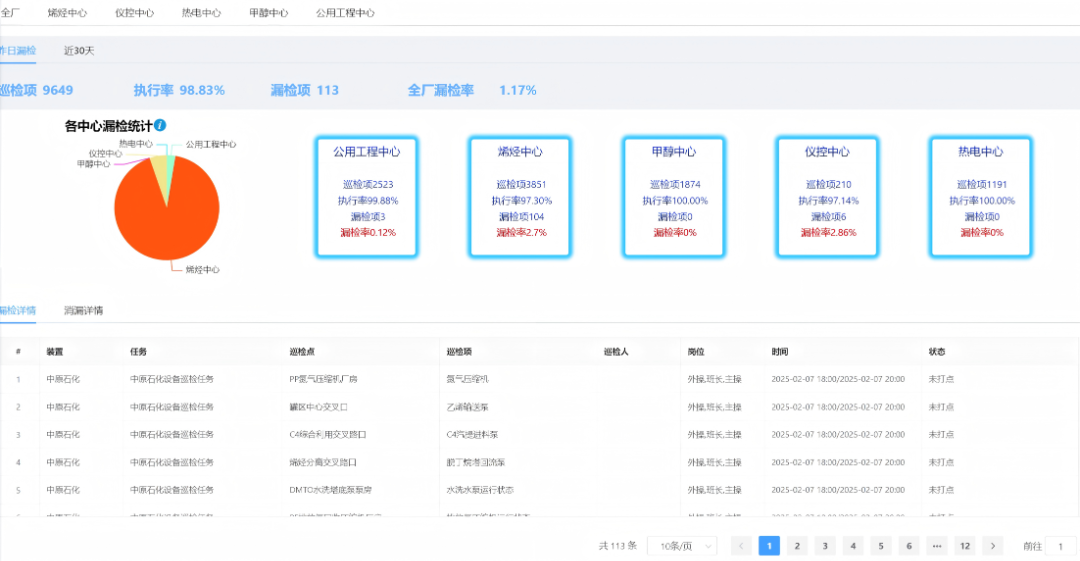The width and height of the screenshot is (1080, 561).
Task: Click 执行率99.88% in the 公用工程中心 card
Action: click(368, 201)
